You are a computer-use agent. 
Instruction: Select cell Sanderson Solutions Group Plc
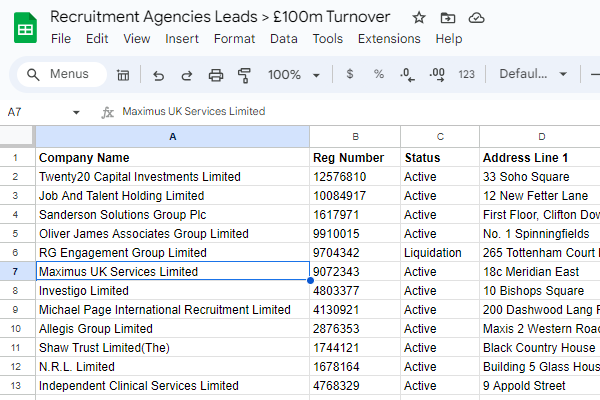(x=173, y=214)
